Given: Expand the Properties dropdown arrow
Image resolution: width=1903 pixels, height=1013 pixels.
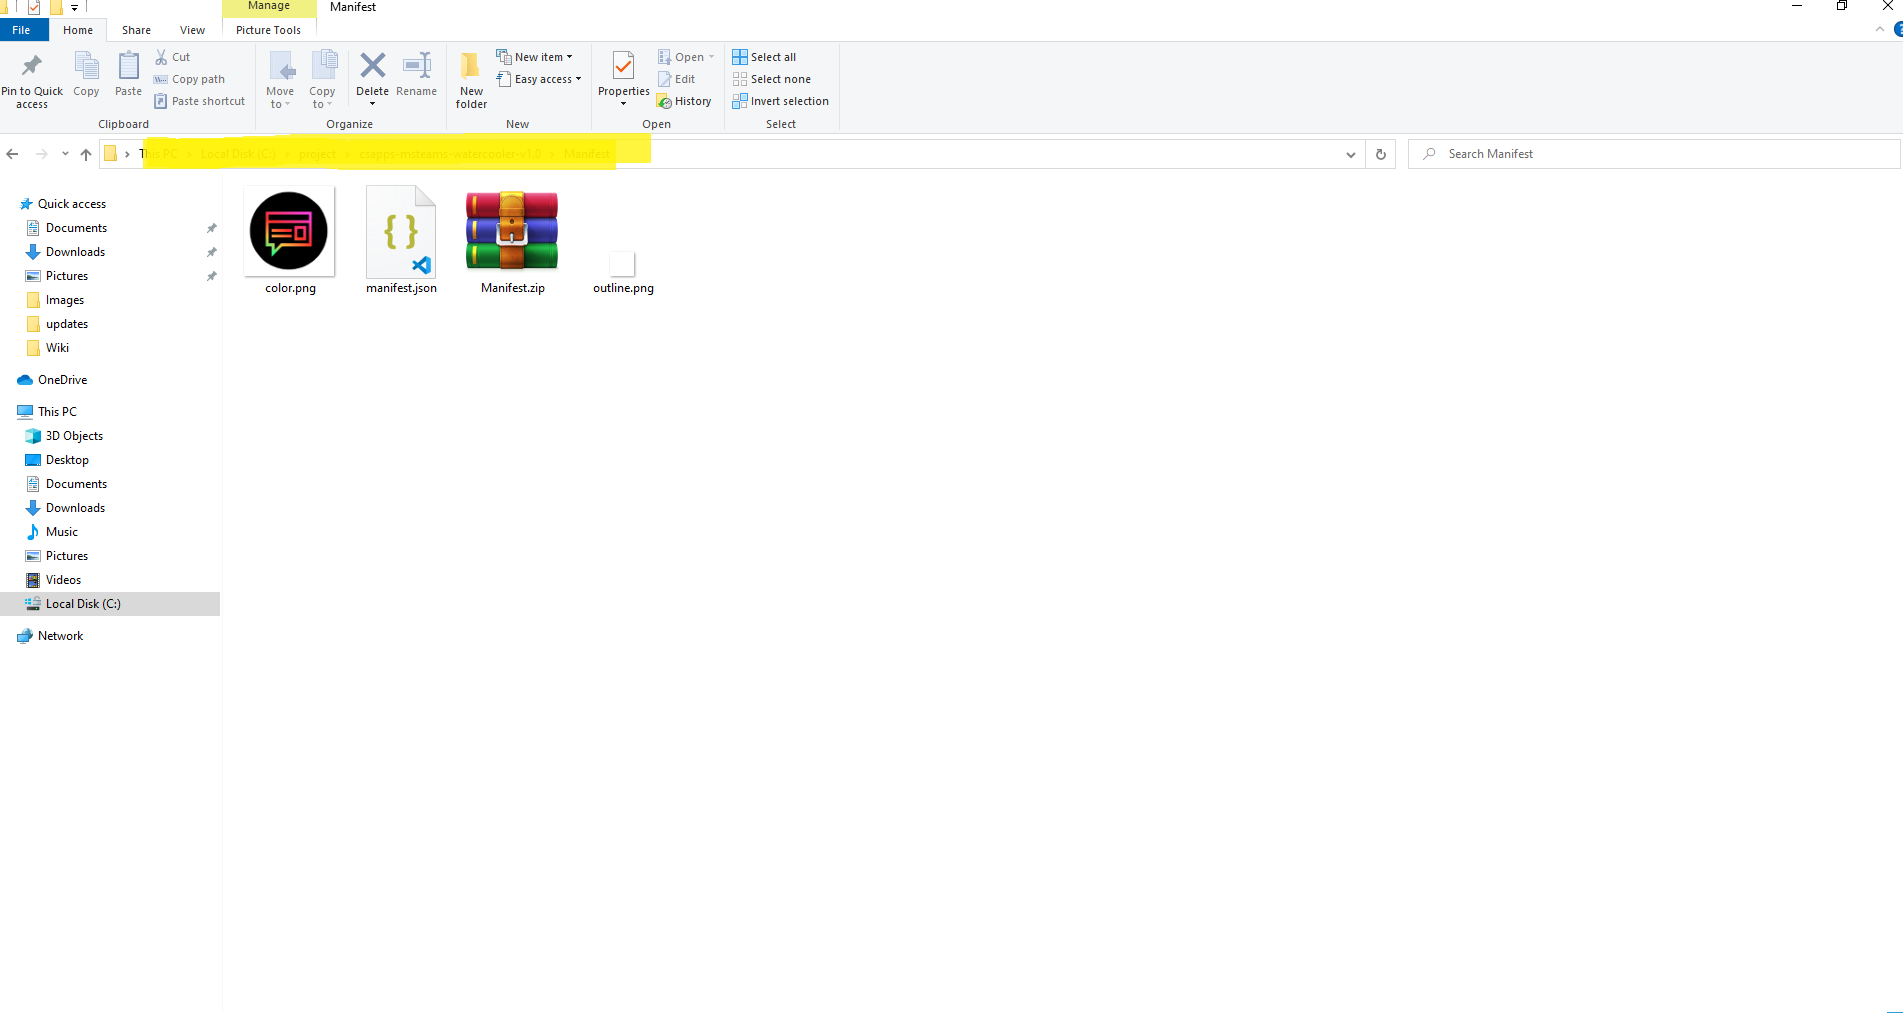Looking at the screenshot, I should pyautogui.click(x=623, y=104).
